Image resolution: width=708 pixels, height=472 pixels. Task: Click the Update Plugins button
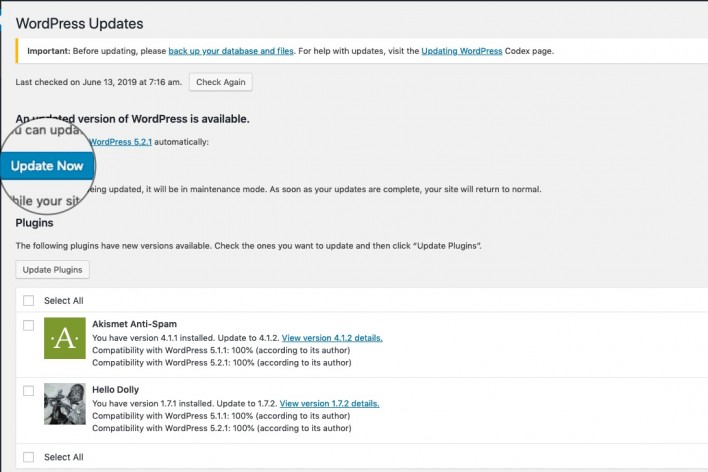point(52,270)
